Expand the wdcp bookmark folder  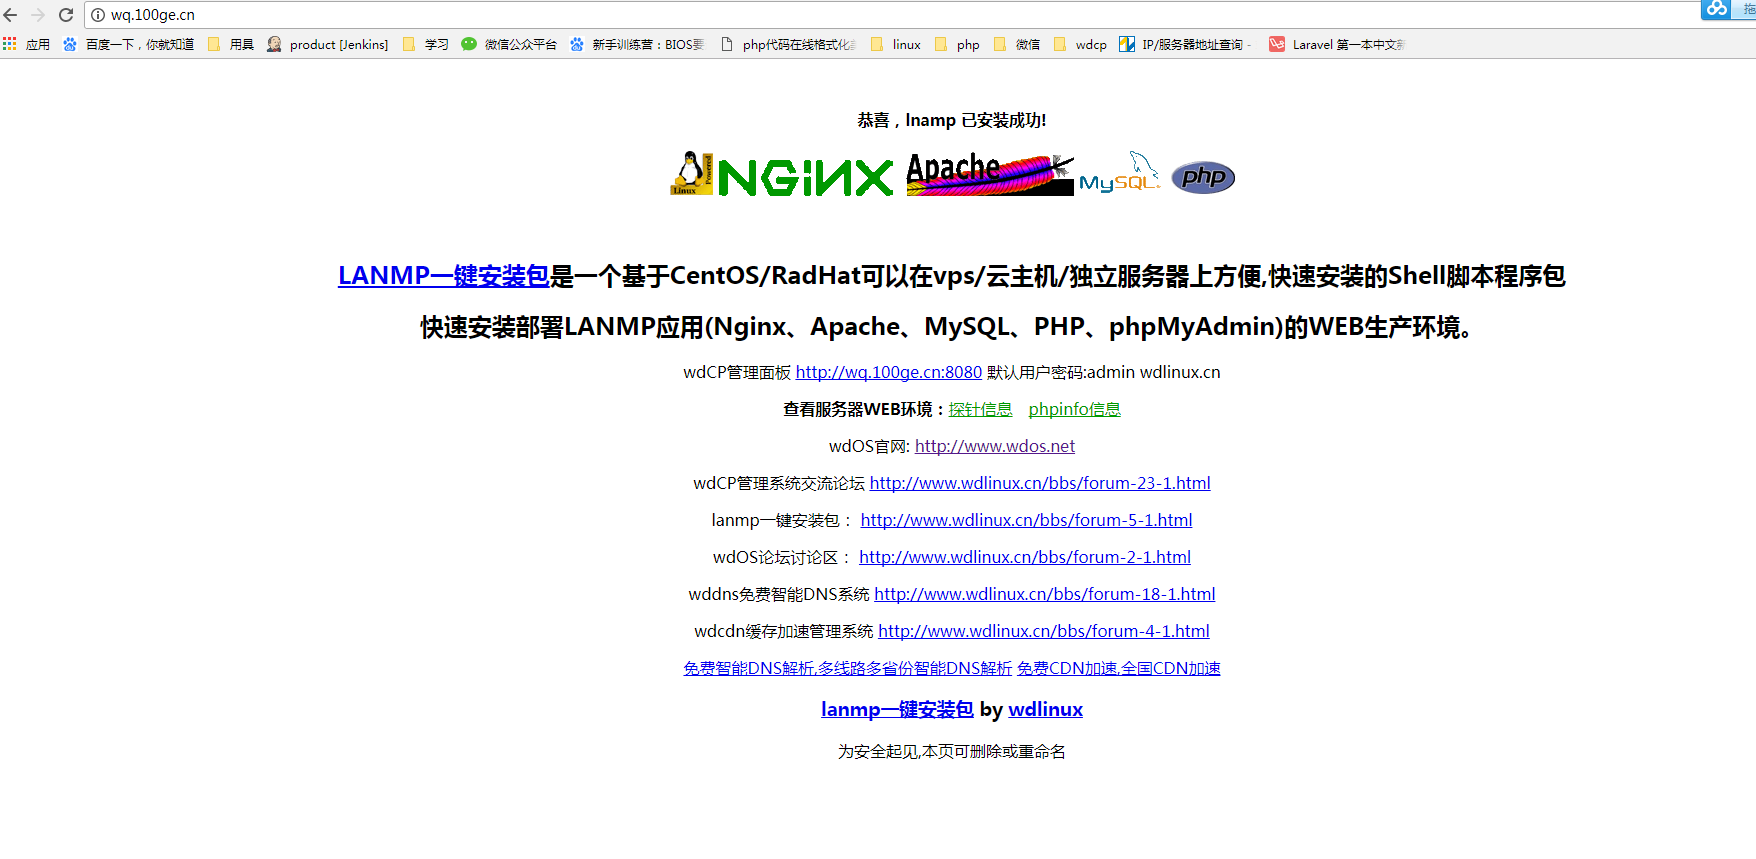[x=1080, y=44]
